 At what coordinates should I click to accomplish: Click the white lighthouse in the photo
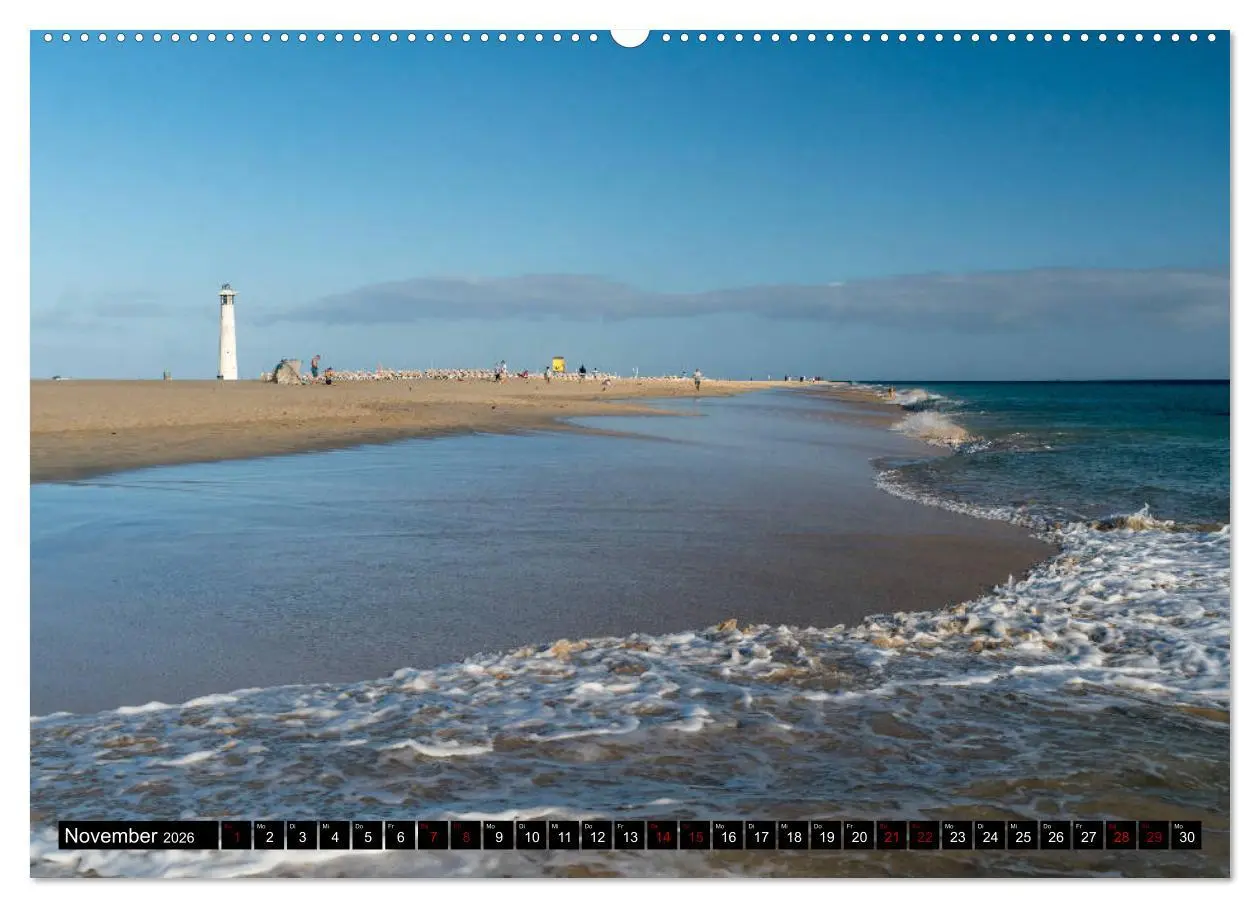(228, 332)
